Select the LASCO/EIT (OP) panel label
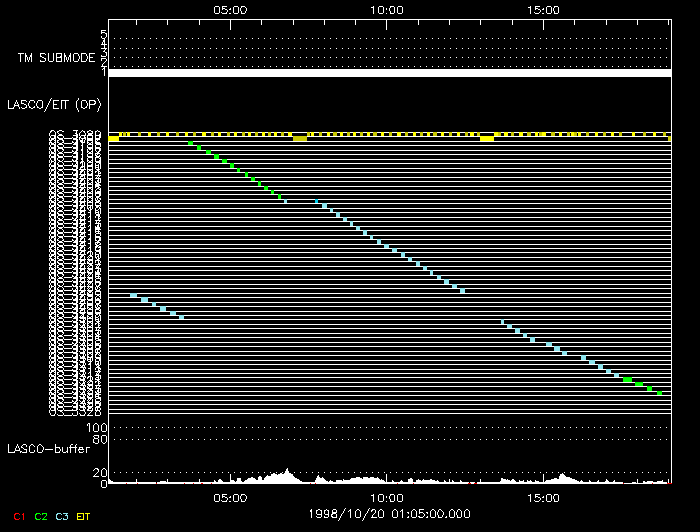Screen dimensions: 700x532 point(54,103)
